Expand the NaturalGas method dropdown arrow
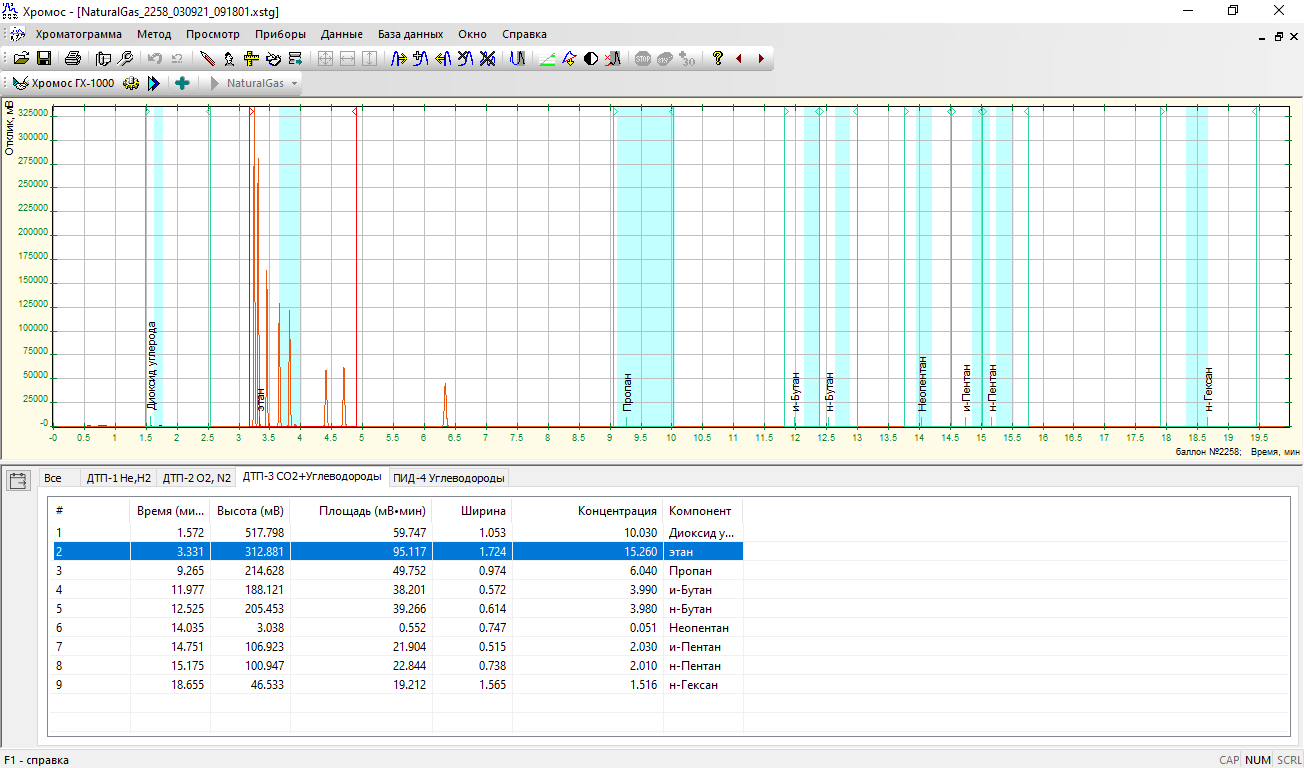Viewport: 1304px width, 768px height. [x=294, y=84]
